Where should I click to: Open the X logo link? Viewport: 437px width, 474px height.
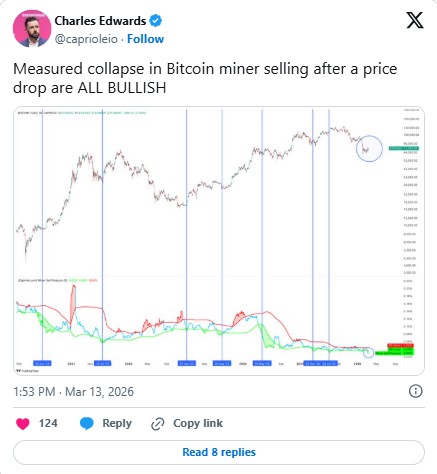(x=415, y=20)
